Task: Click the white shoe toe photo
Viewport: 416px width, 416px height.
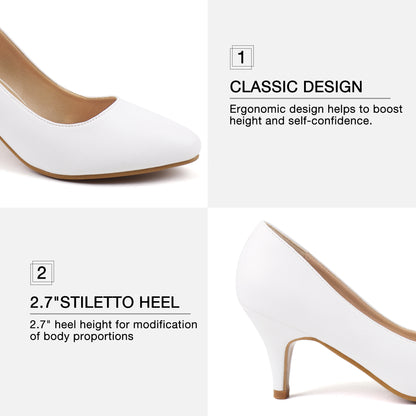Action: click(104, 104)
